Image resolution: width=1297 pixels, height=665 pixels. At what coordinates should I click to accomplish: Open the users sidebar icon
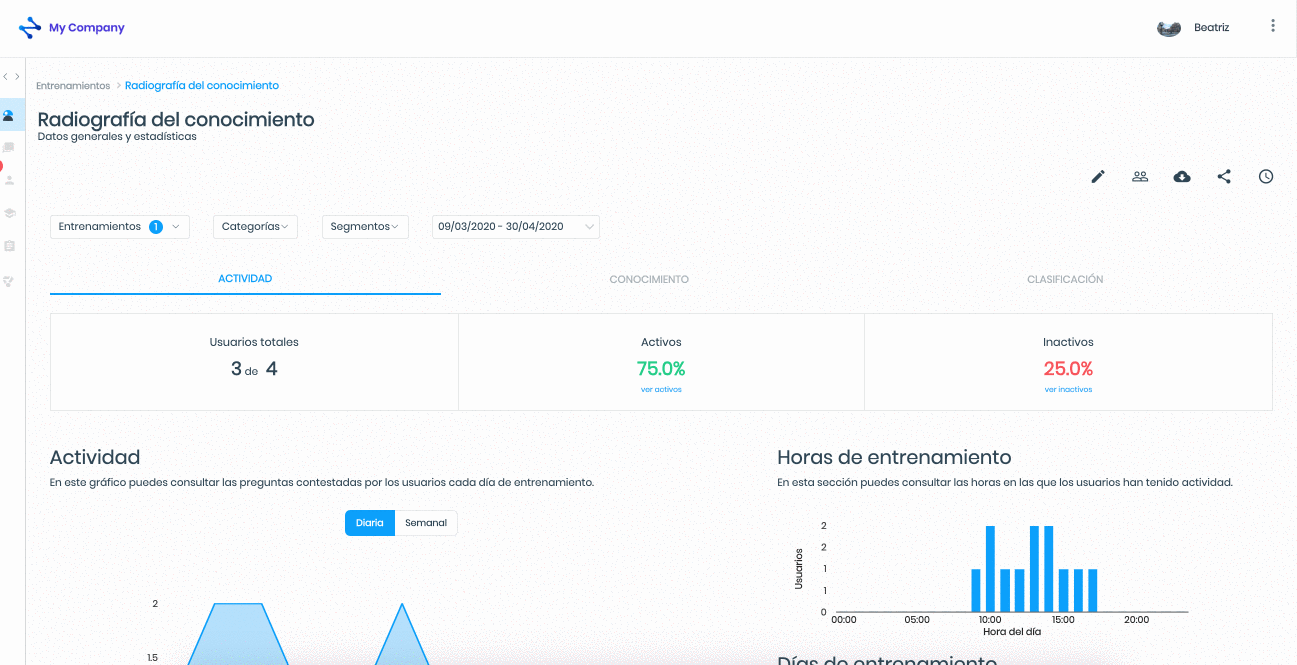point(10,181)
